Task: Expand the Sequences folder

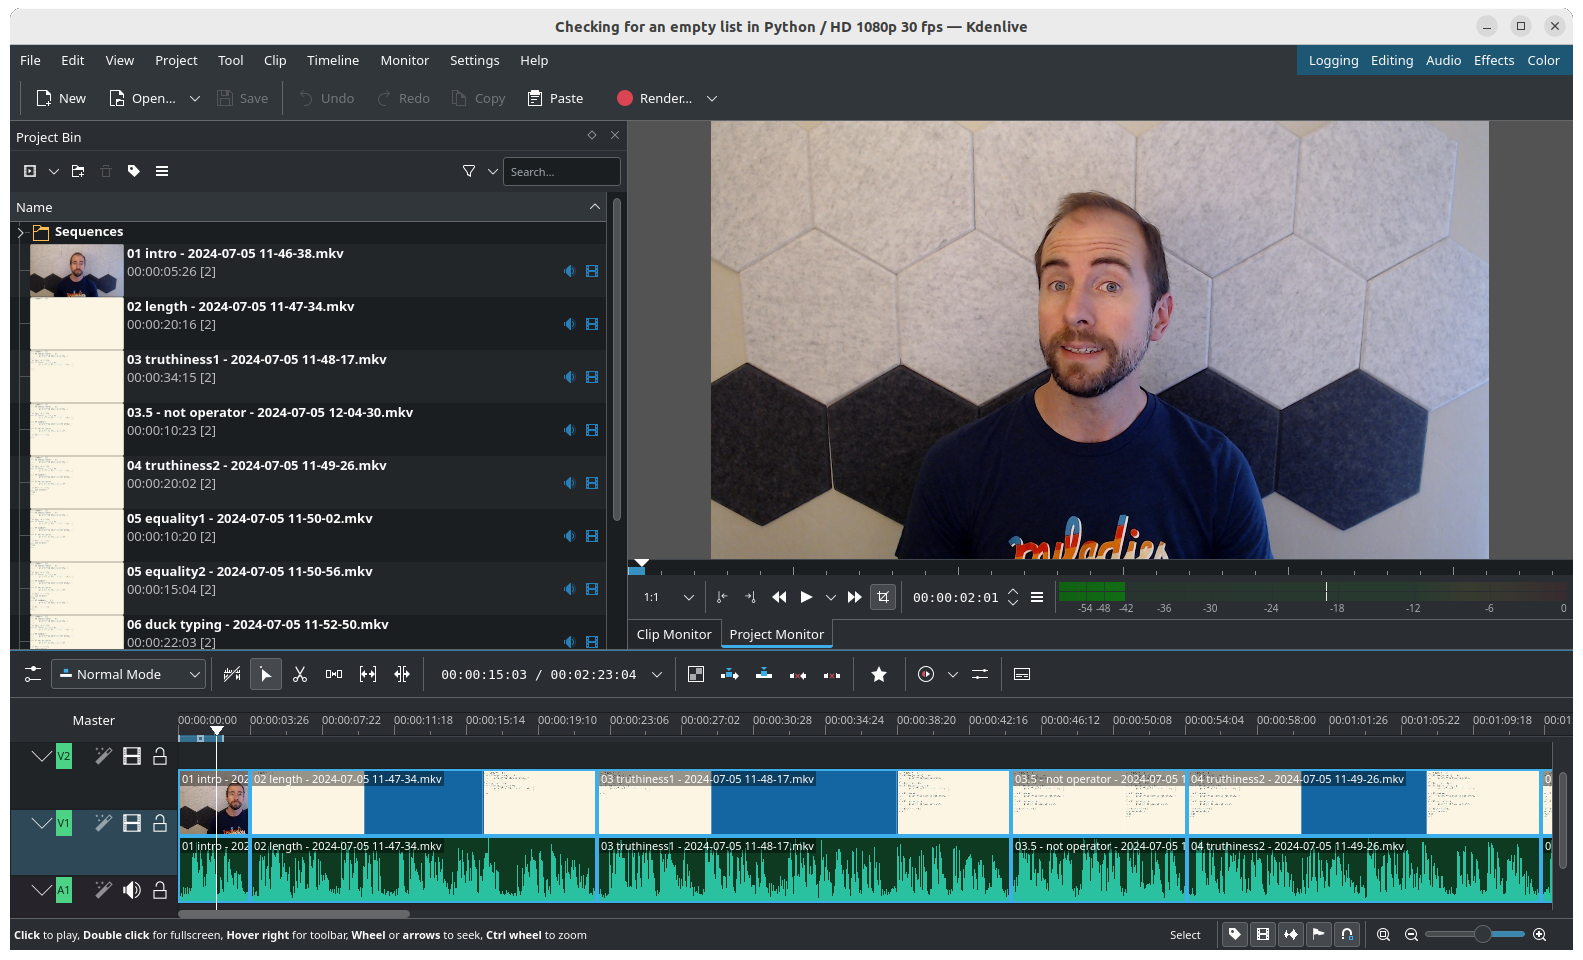Action: (x=21, y=232)
